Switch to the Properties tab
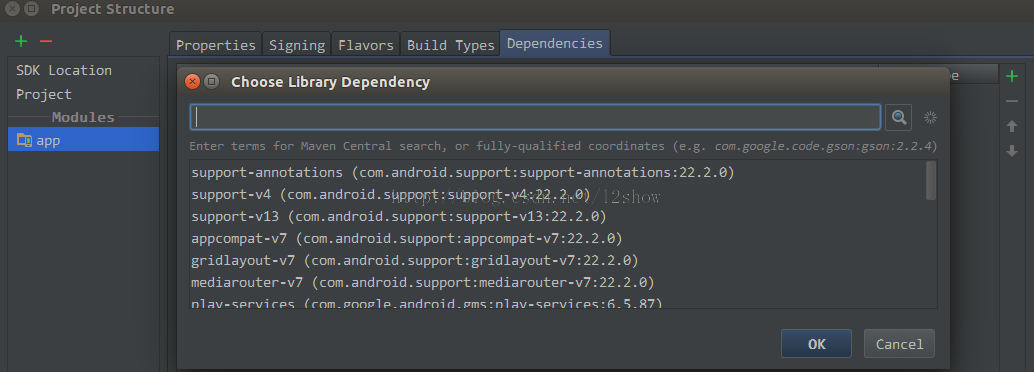Viewport: 1034px width, 372px height. 216,45
